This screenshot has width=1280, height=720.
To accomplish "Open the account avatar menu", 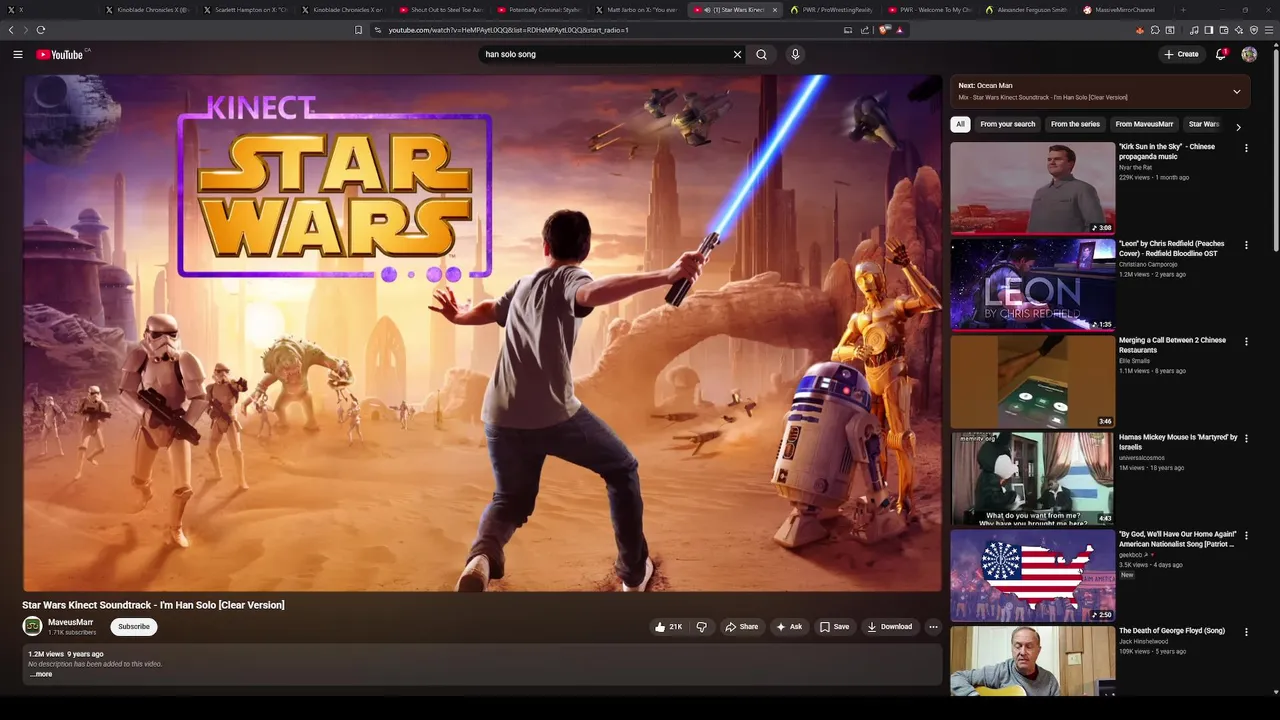I will (x=1249, y=54).
